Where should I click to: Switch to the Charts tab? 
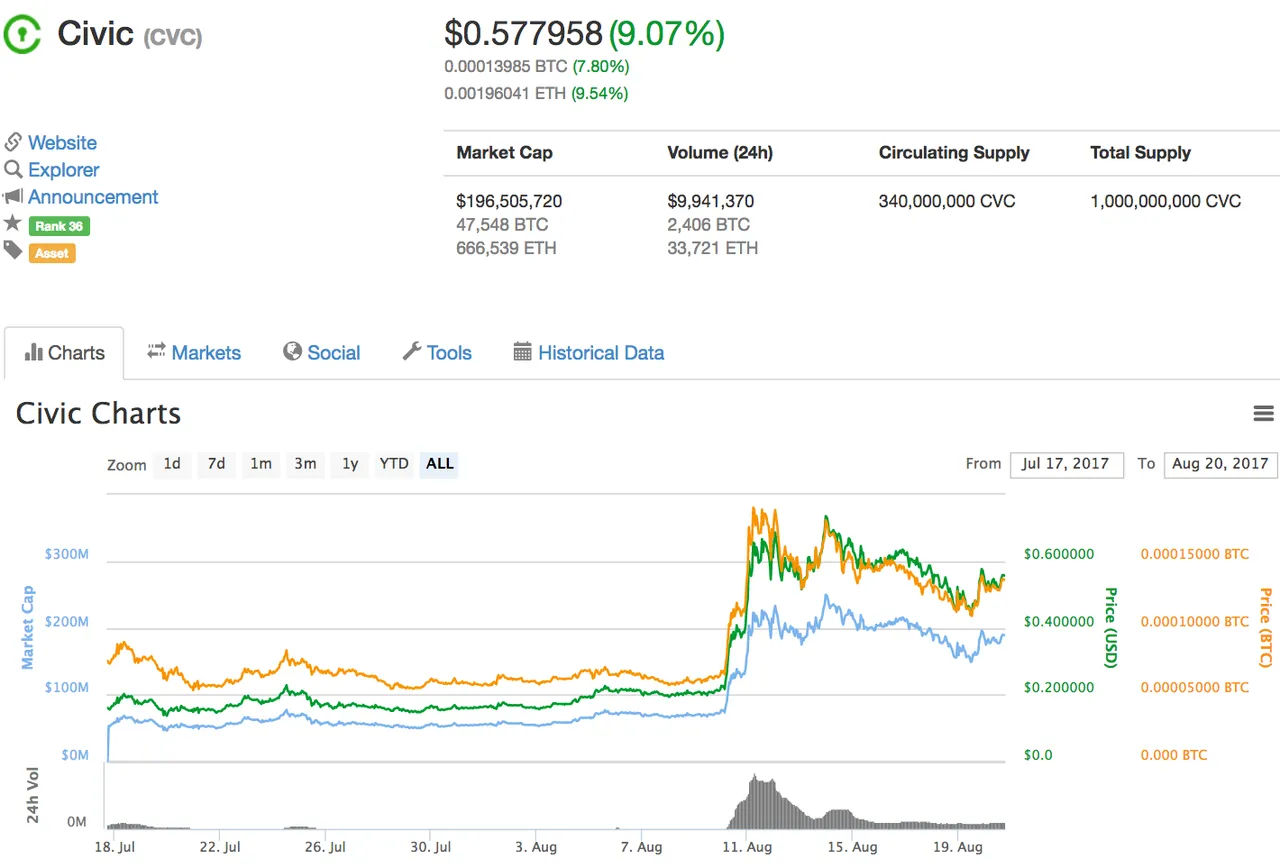pos(64,352)
